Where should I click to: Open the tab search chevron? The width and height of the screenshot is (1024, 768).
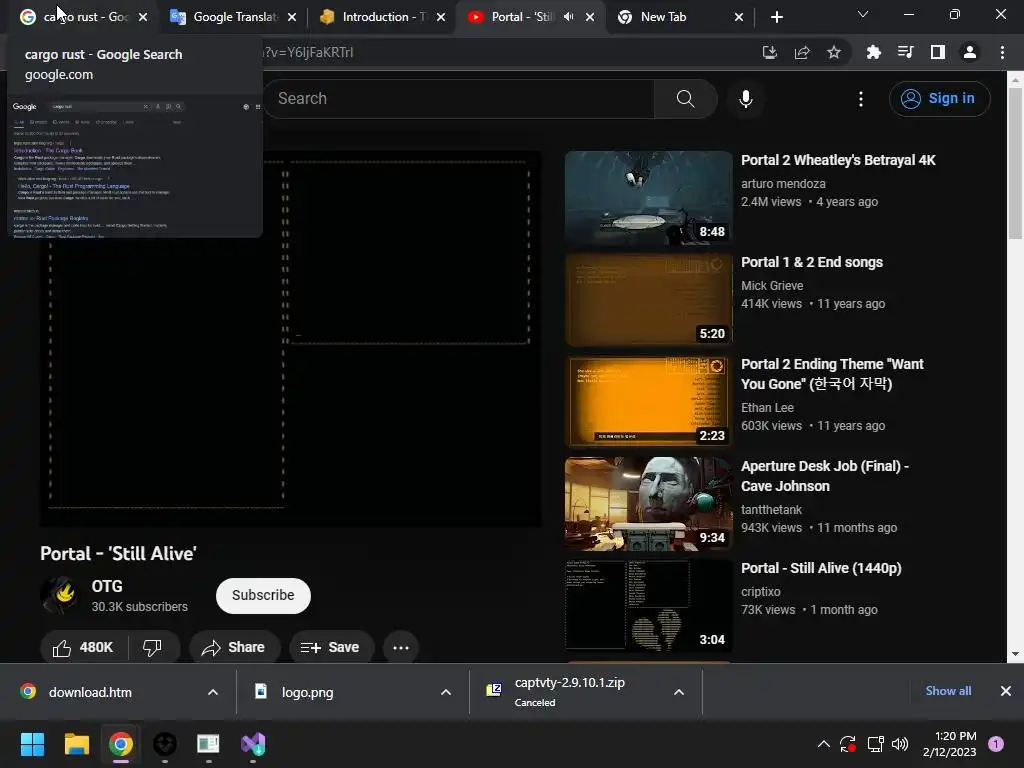click(x=863, y=14)
